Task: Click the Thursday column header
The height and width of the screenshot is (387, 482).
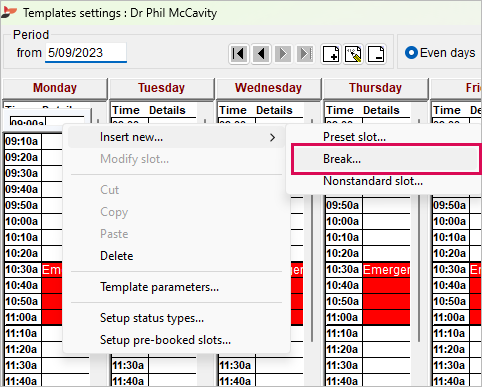Action: click(x=375, y=88)
